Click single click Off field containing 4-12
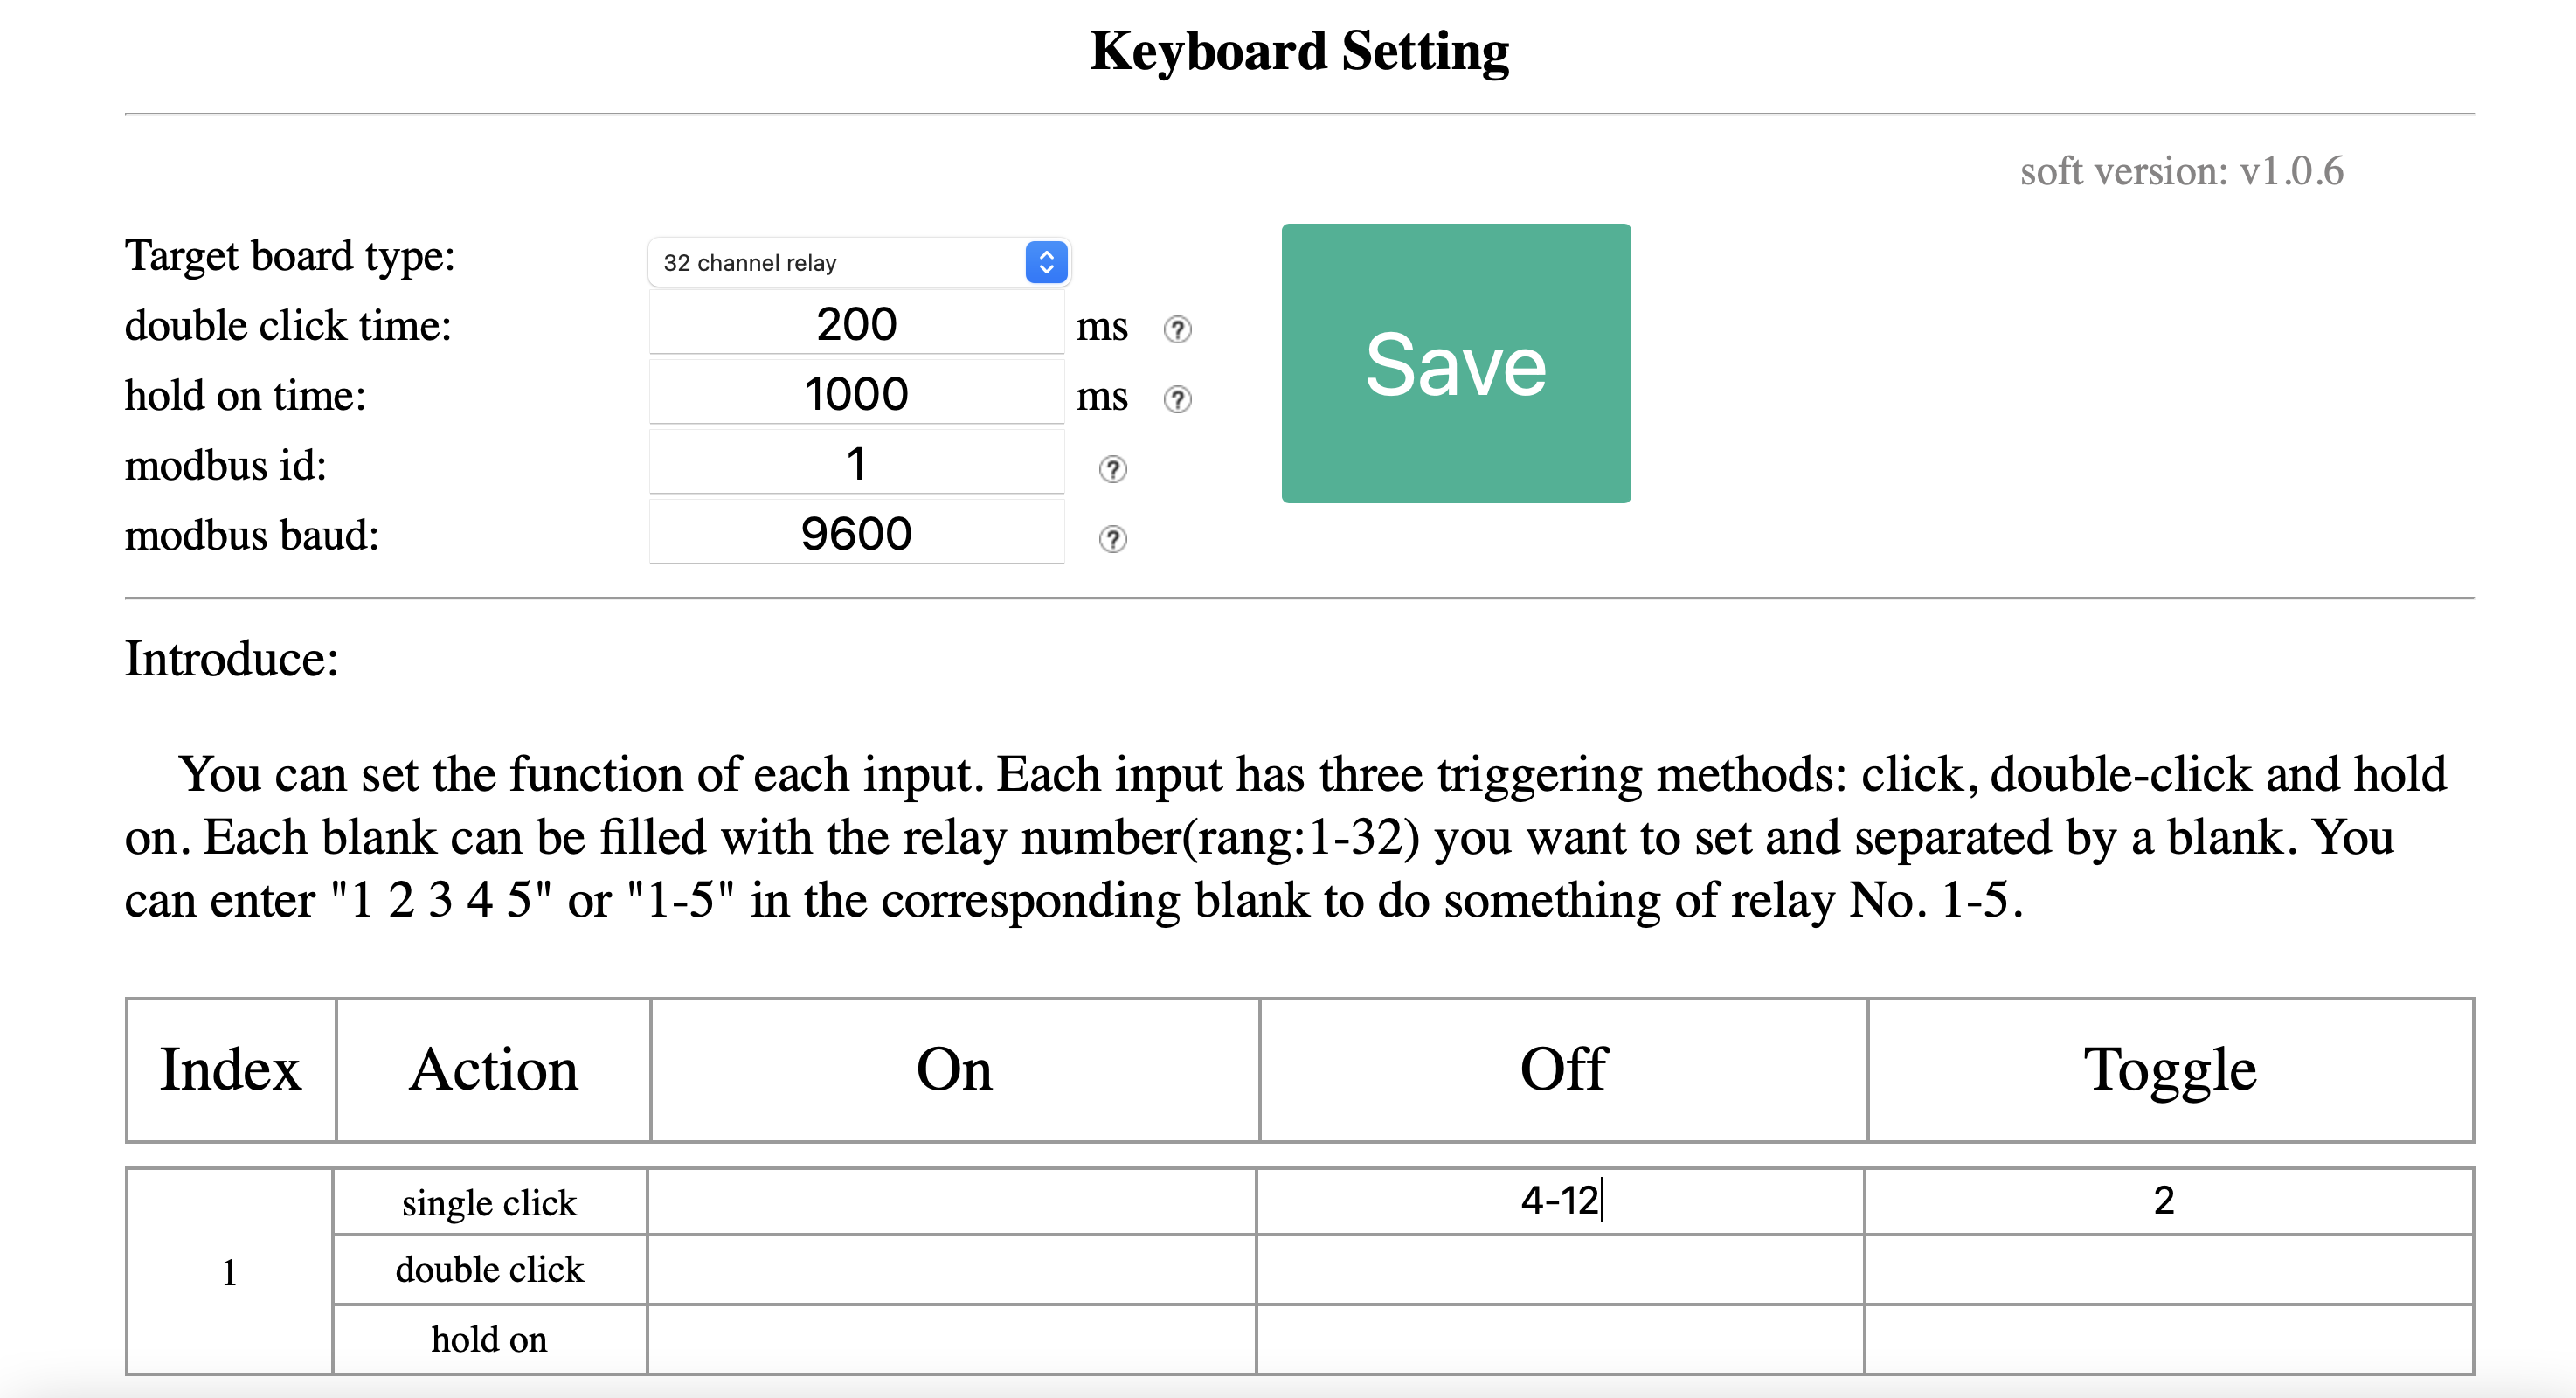Viewport: 2576px width, 1398px height. 1560,1201
